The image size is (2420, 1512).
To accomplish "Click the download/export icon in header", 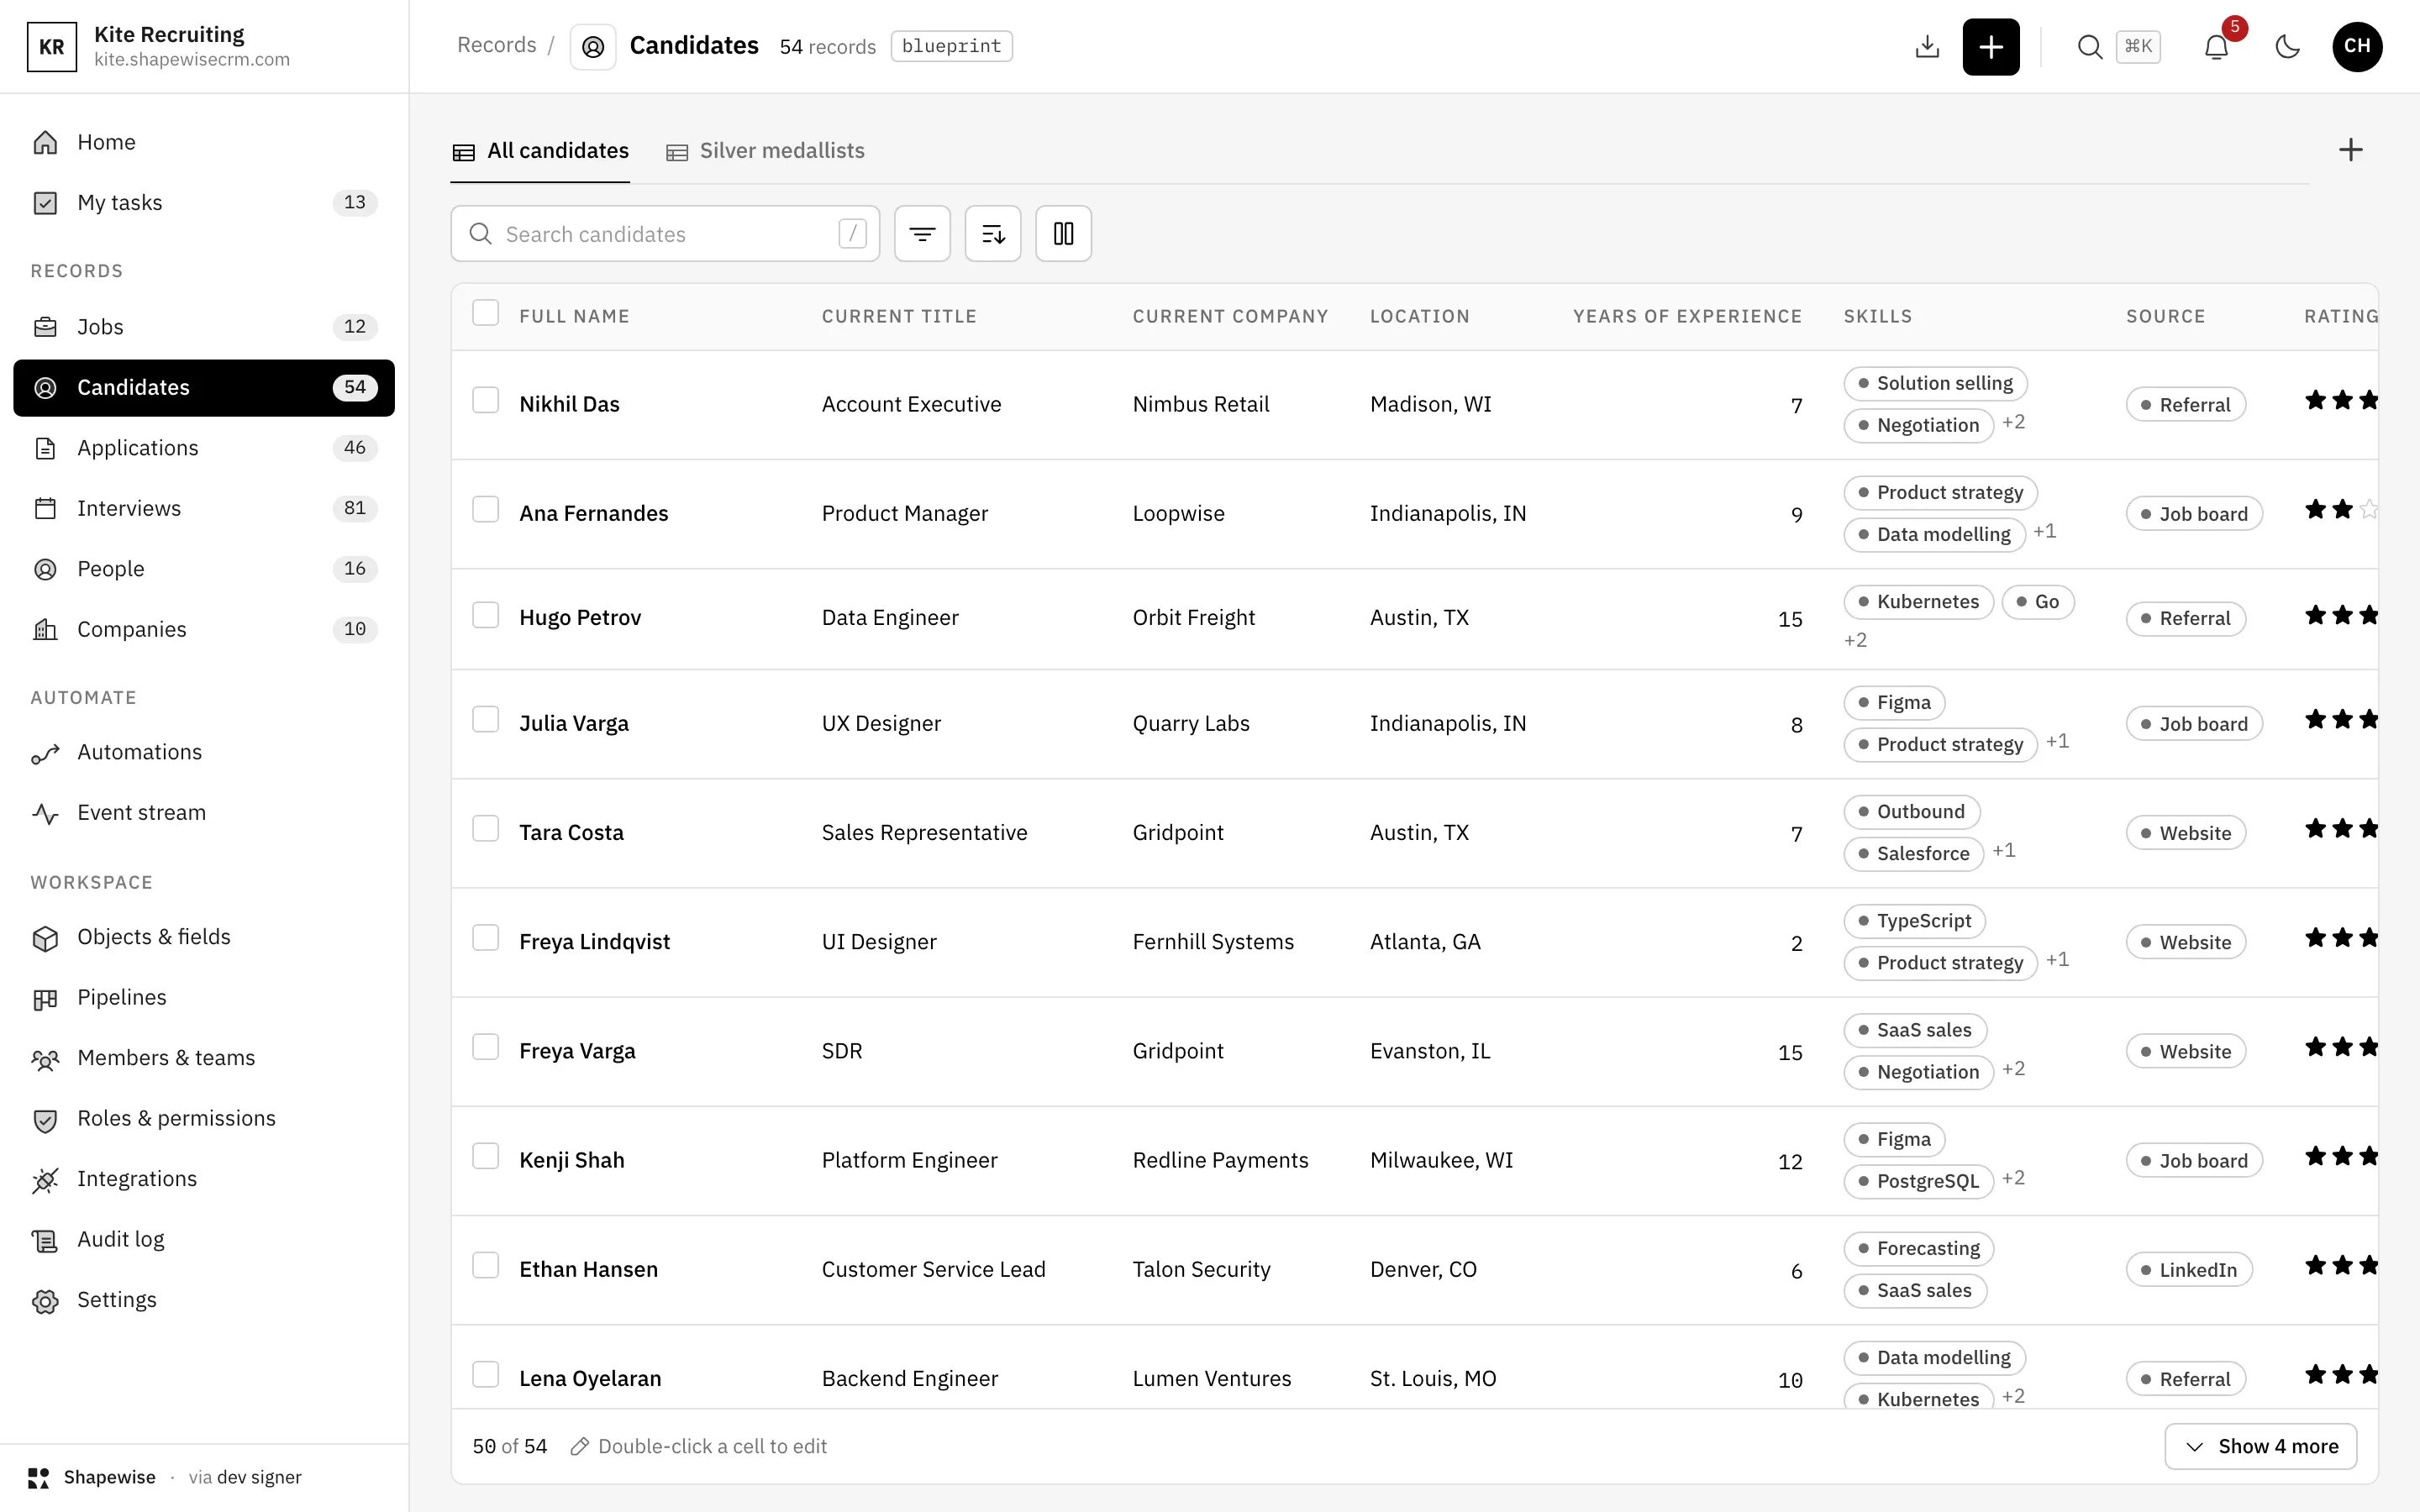I will click(x=1927, y=47).
